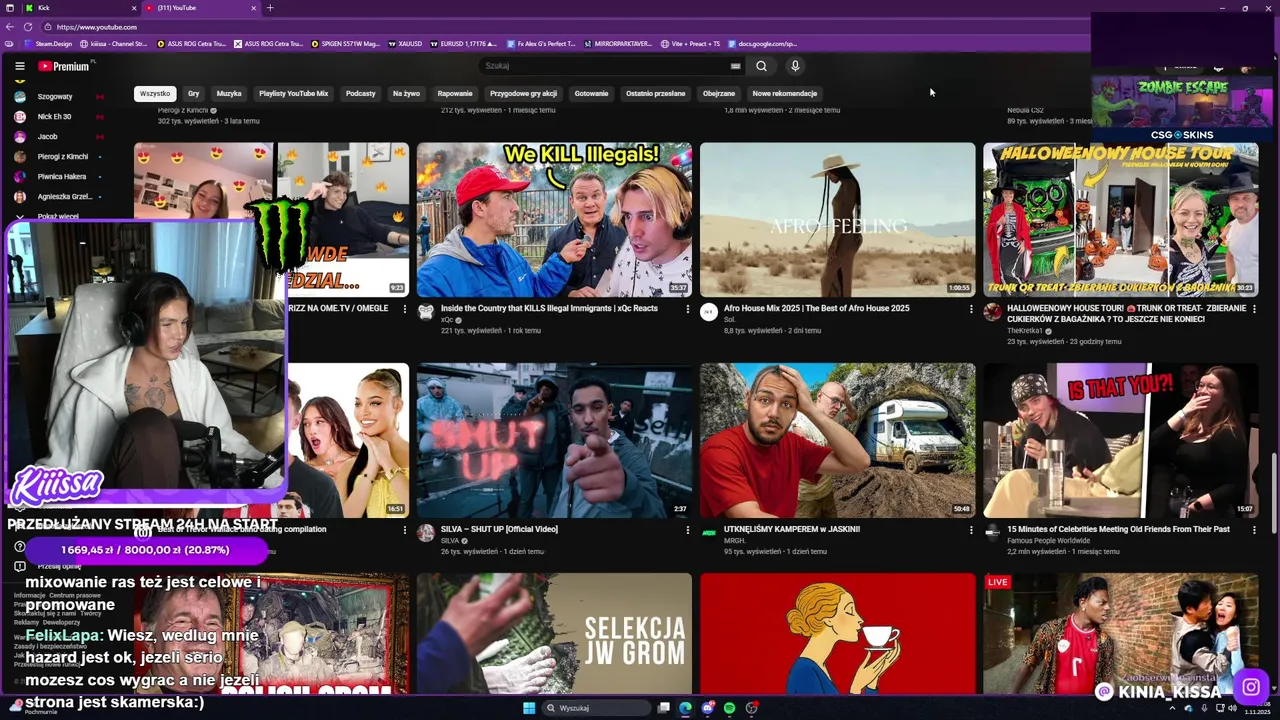Open a new browser tab
1280x720 pixels.
[x=270, y=8]
